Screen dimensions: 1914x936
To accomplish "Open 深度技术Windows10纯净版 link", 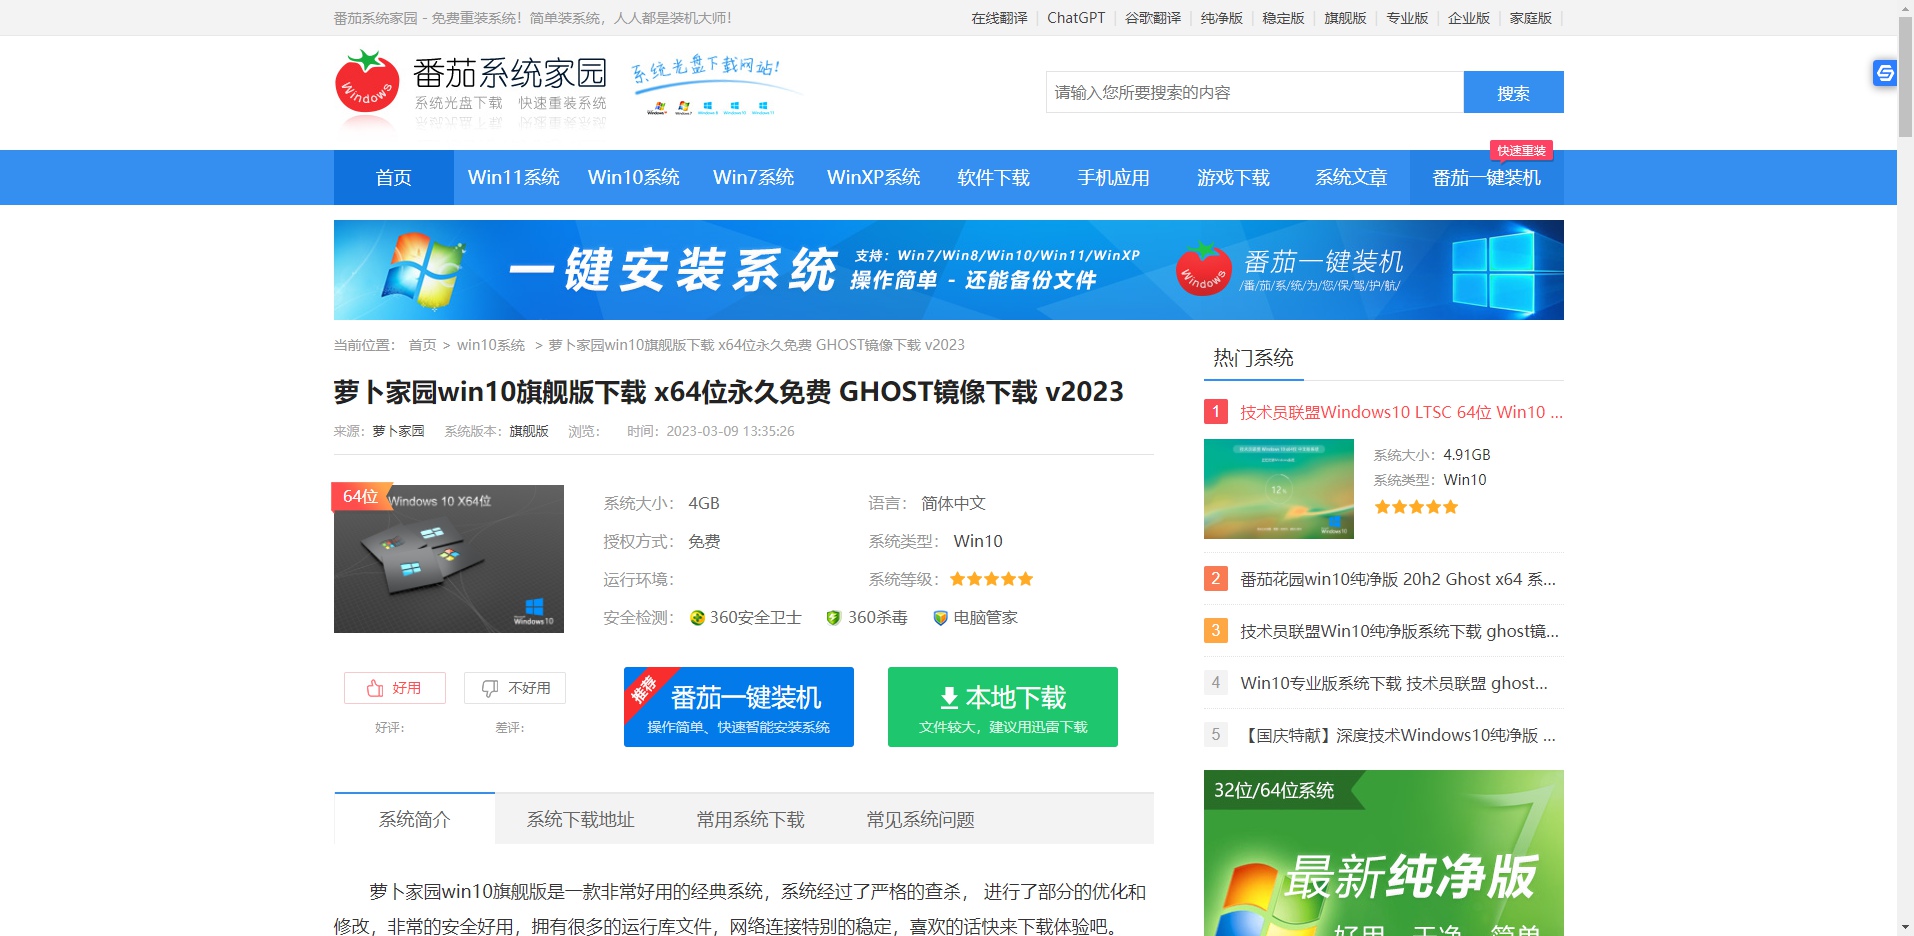I will pos(1398,735).
